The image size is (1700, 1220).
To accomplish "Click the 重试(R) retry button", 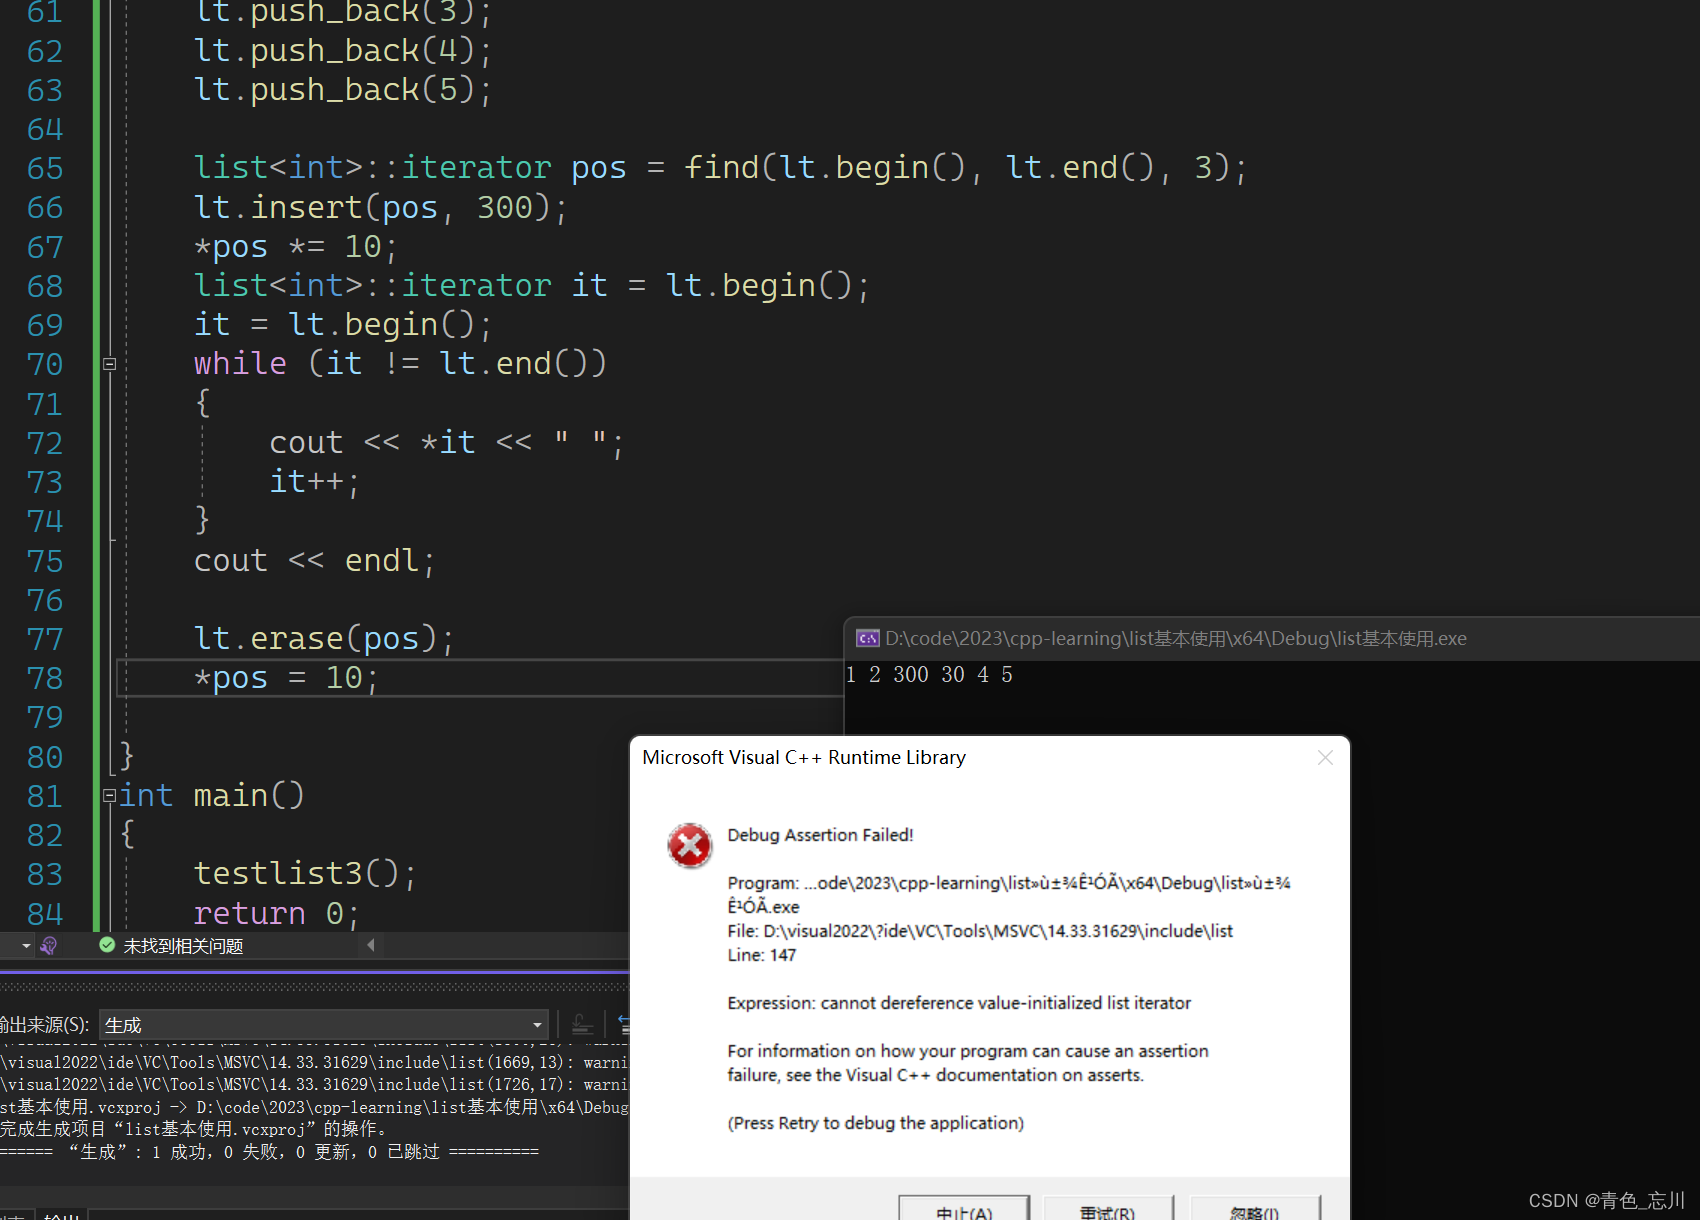I will 1108,1207.
